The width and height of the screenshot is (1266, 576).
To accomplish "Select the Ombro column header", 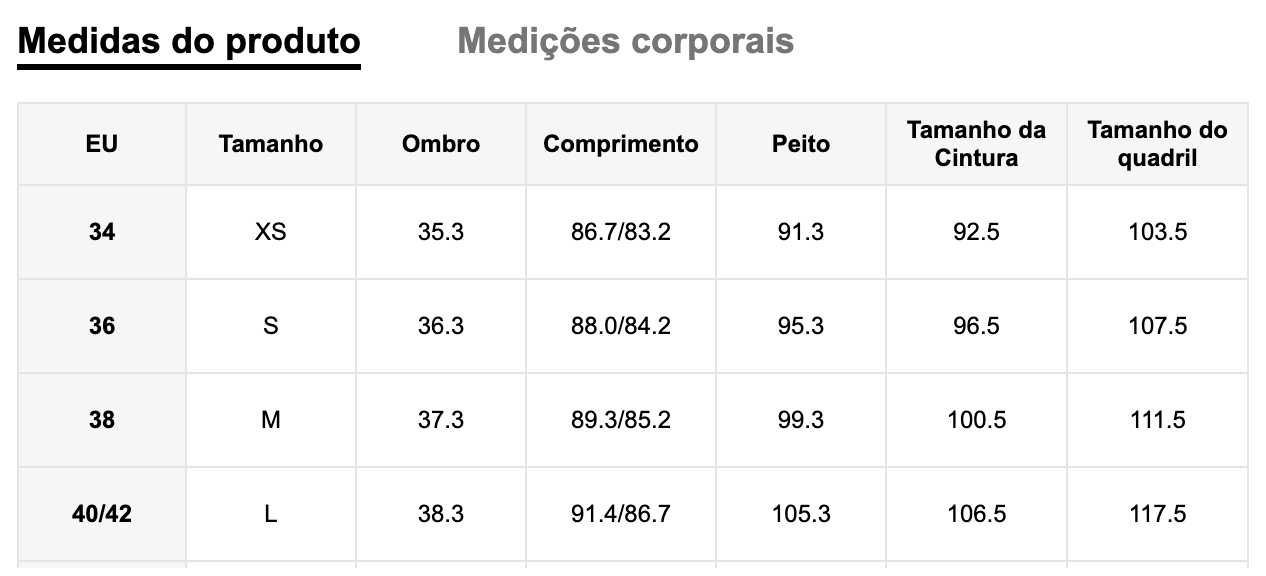I will tap(441, 144).
